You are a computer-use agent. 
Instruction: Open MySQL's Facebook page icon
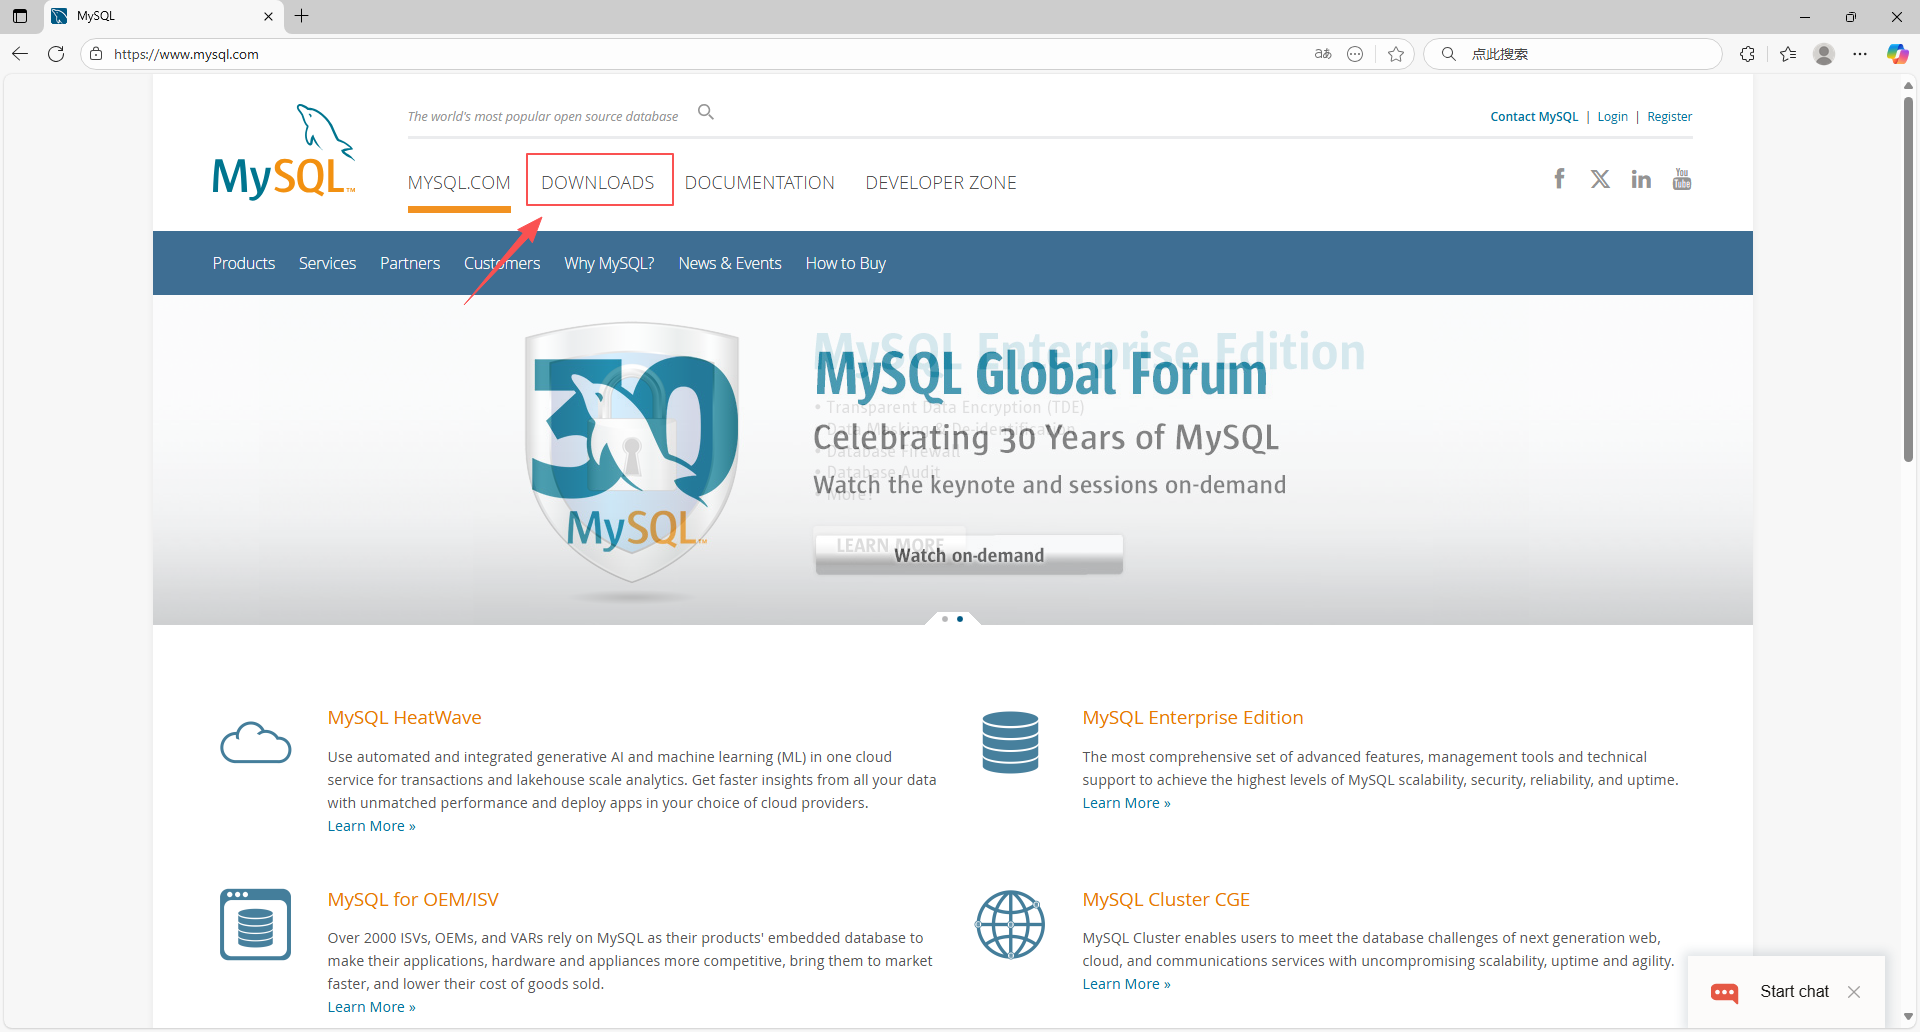pyautogui.click(x=1559, y=179)
